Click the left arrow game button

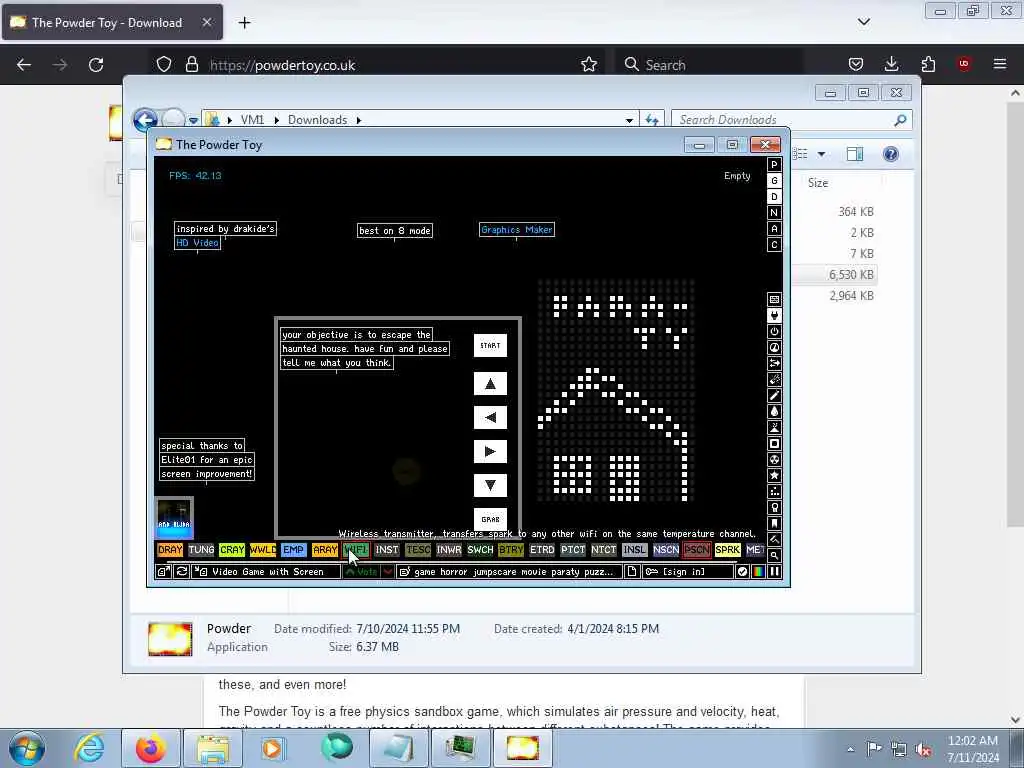pos(490,417)
